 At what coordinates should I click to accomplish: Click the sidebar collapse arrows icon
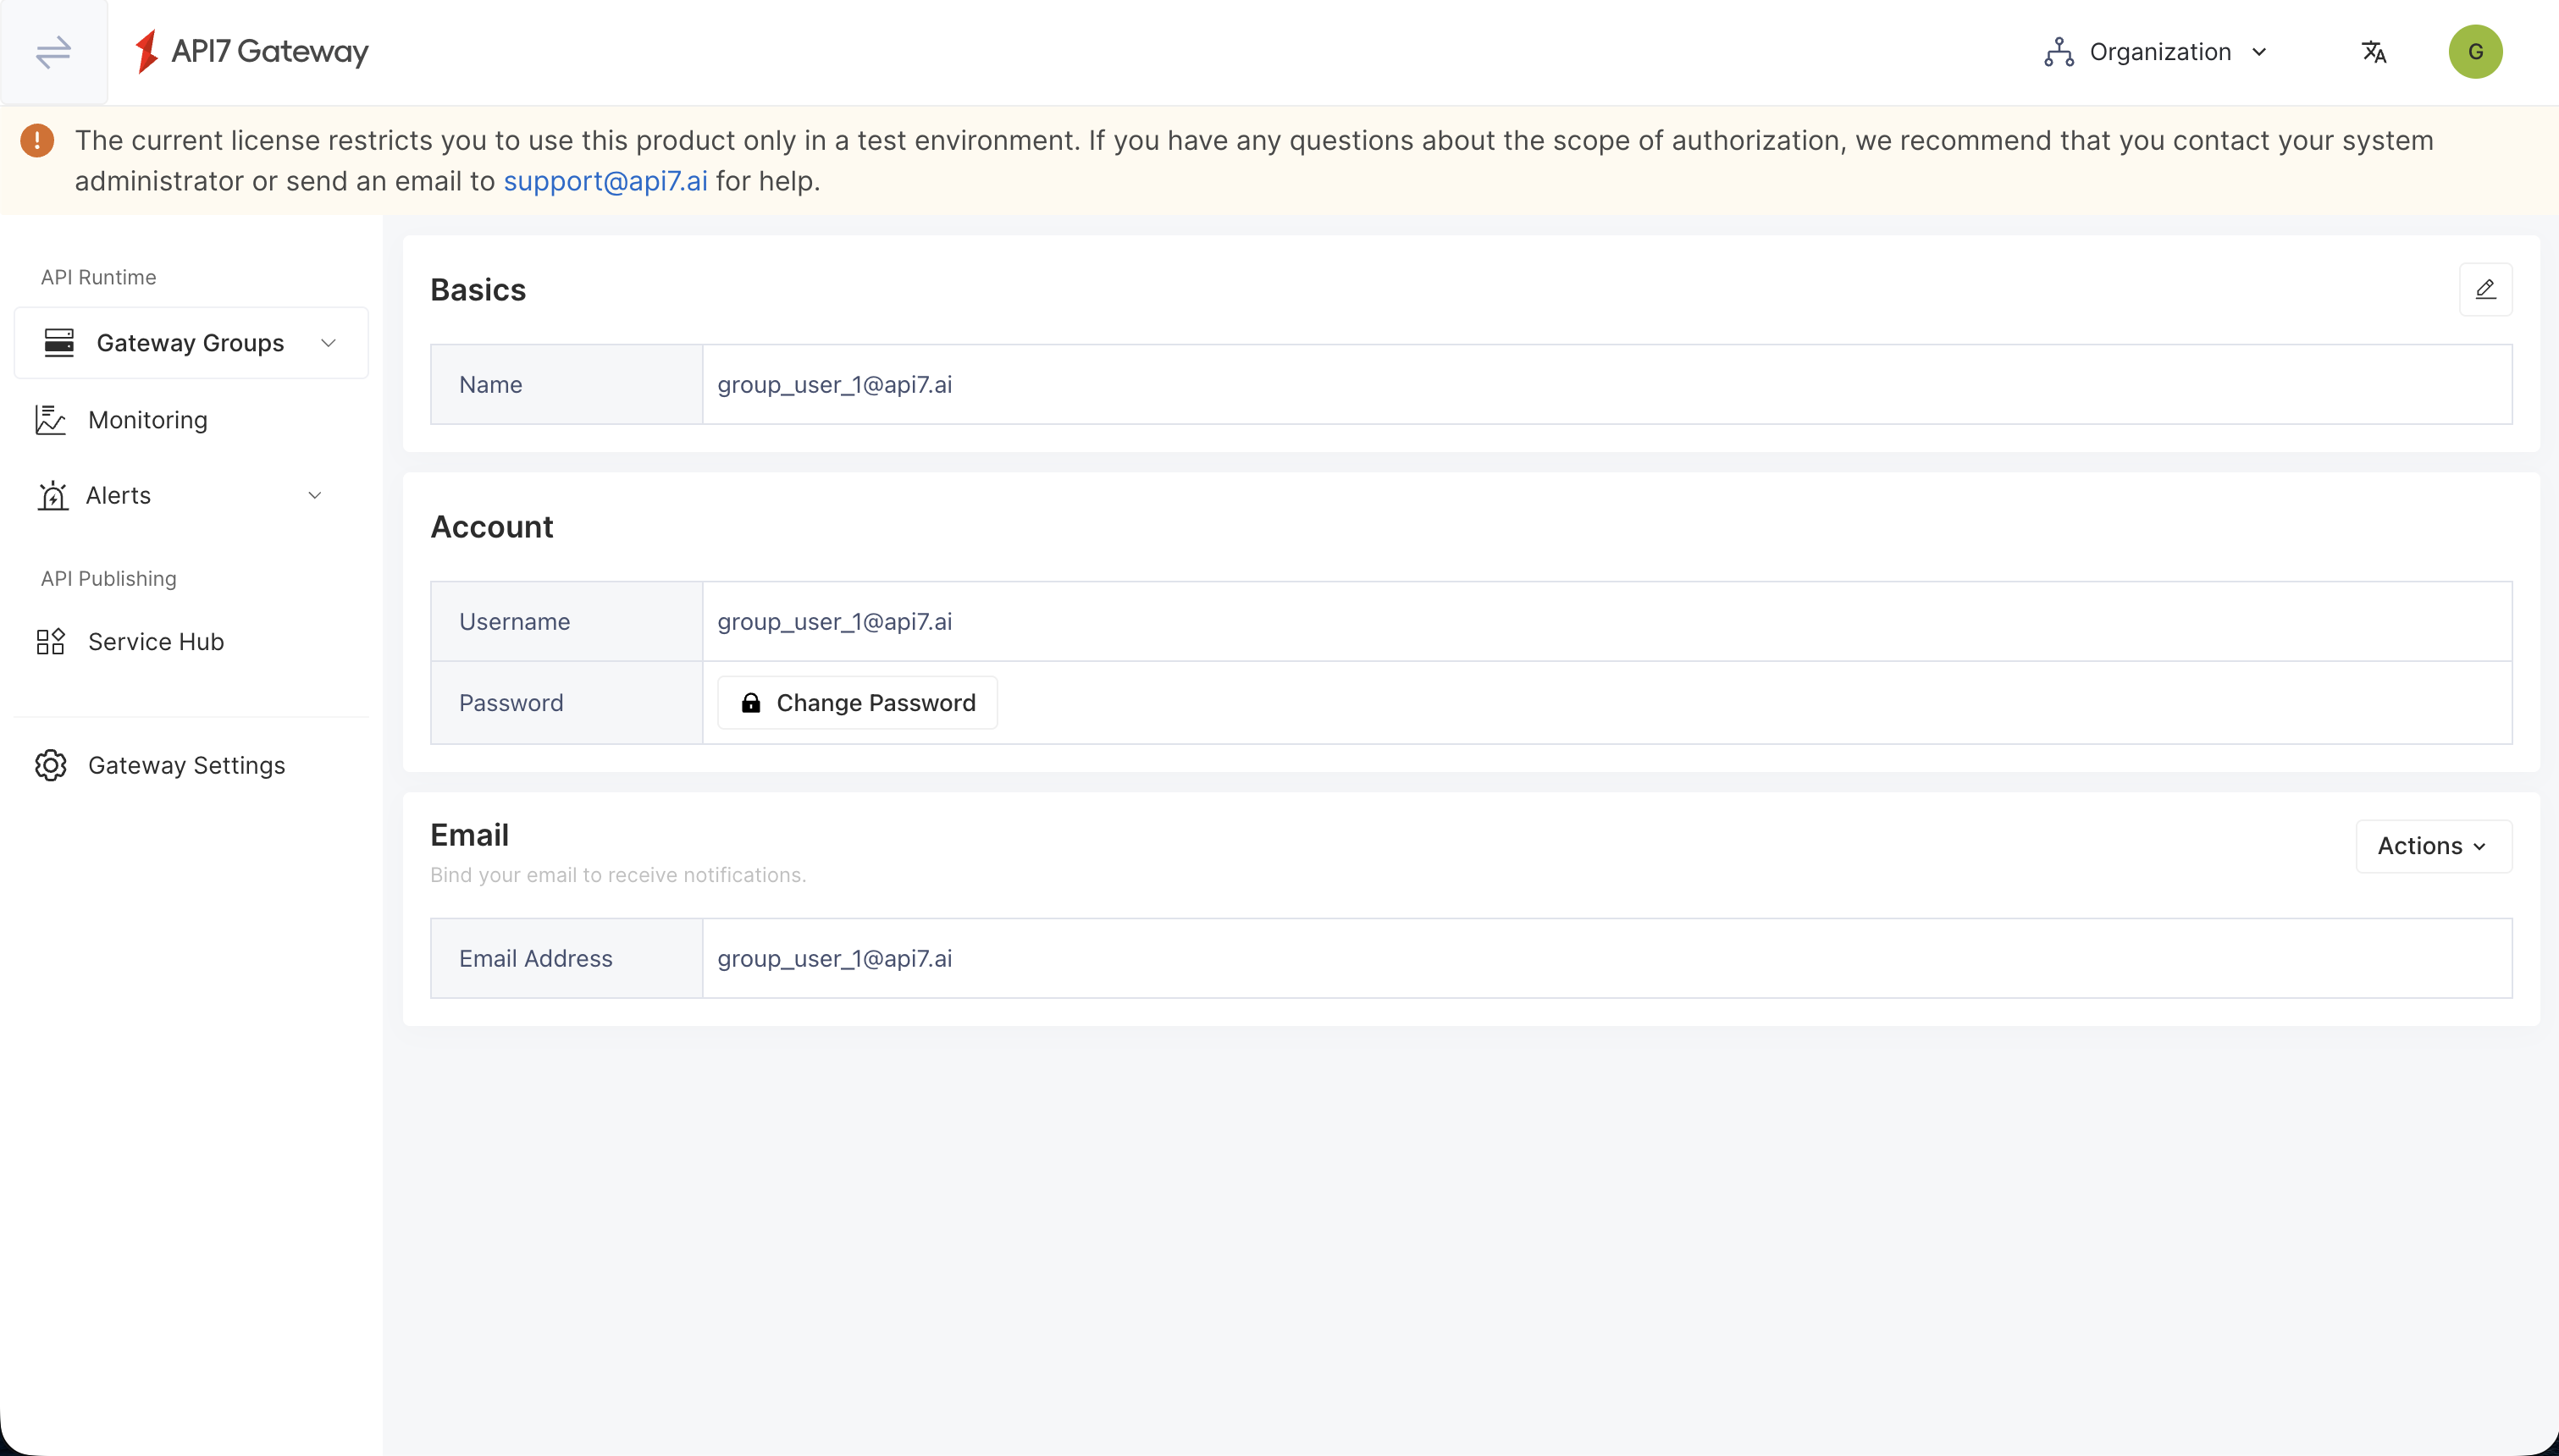[53, 51]
